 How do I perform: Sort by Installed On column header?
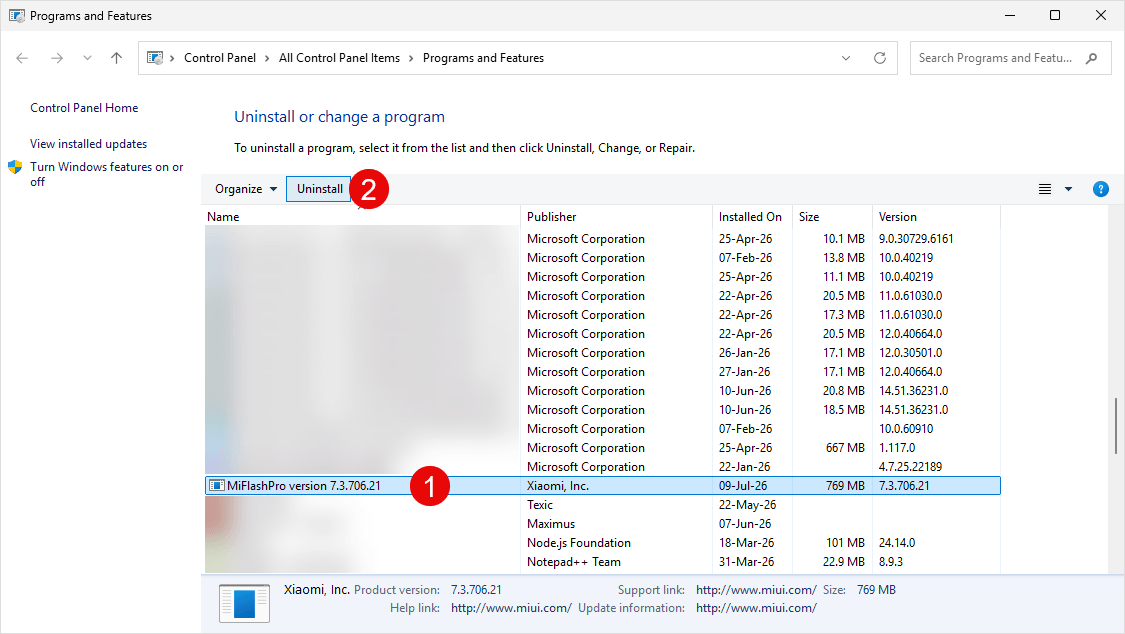(752, 217)
